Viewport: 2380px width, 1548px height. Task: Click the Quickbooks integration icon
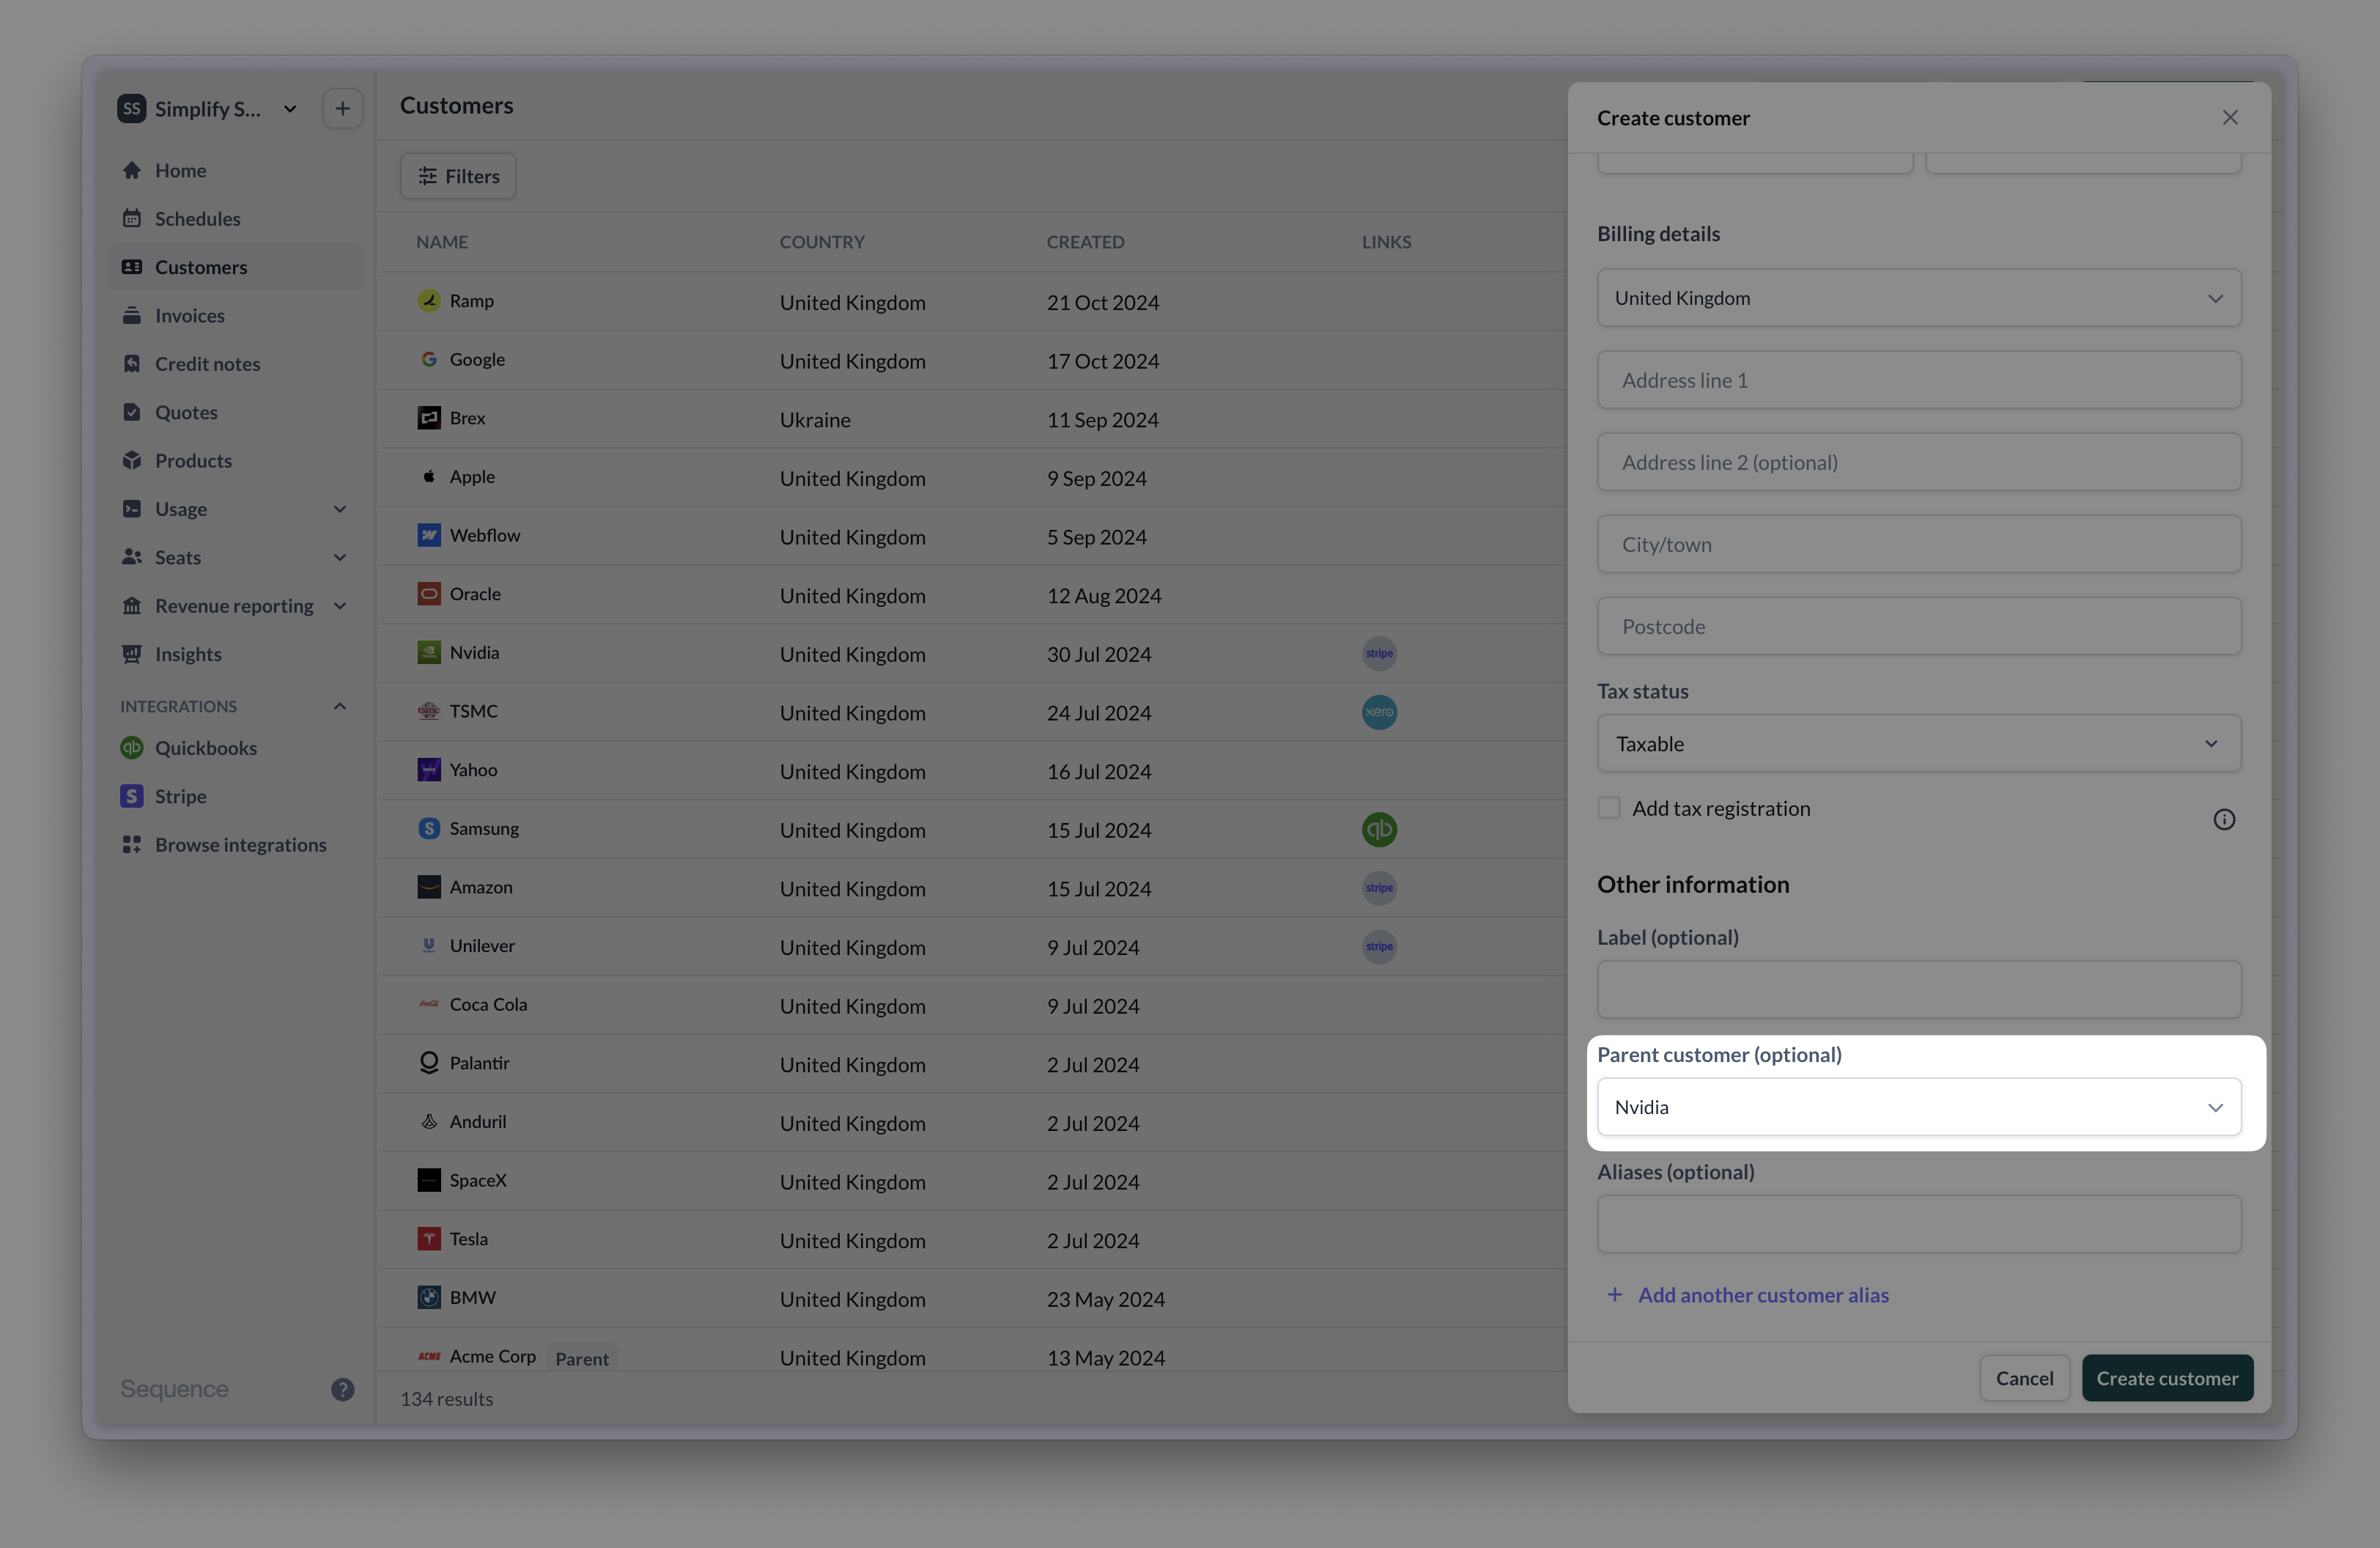(x=131, y=747)
